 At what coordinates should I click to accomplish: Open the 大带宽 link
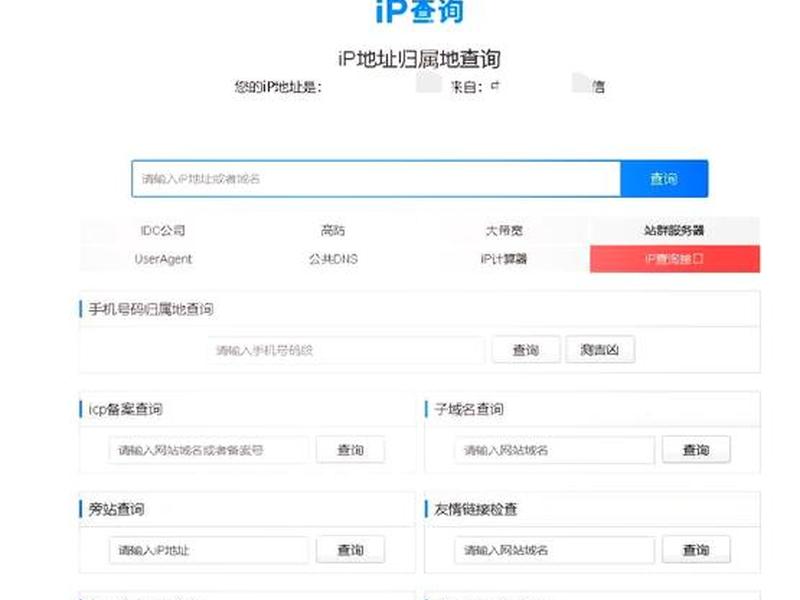click(504, 231)
